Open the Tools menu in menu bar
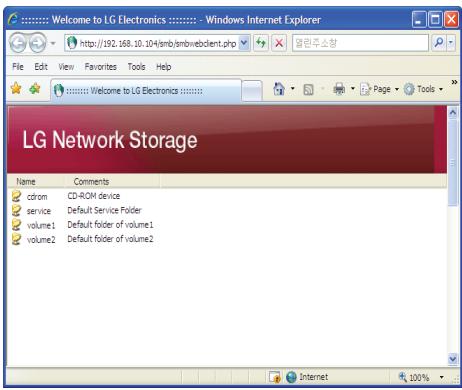Image resolution: width=462 pixels, height=390 pixels. click(136, 67)
